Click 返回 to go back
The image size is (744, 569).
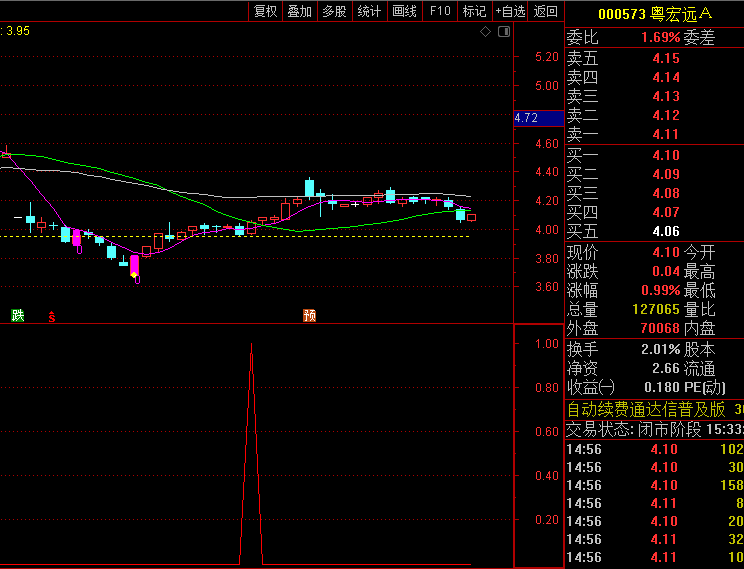546,11
